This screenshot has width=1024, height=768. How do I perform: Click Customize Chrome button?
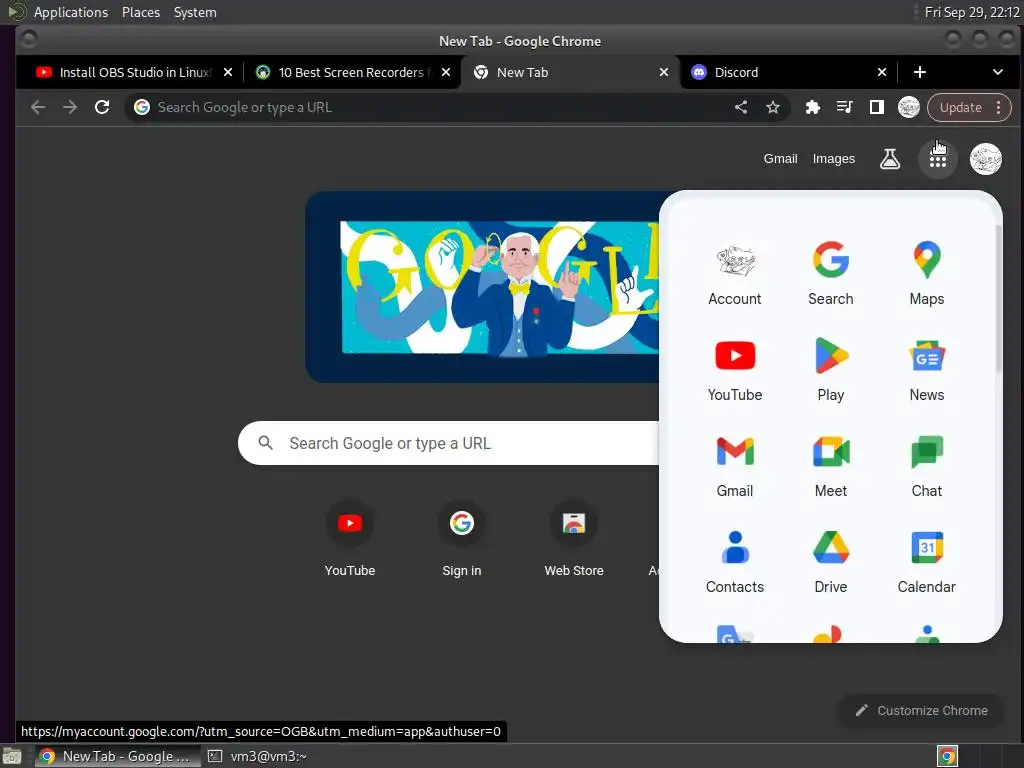pos(921,711)
